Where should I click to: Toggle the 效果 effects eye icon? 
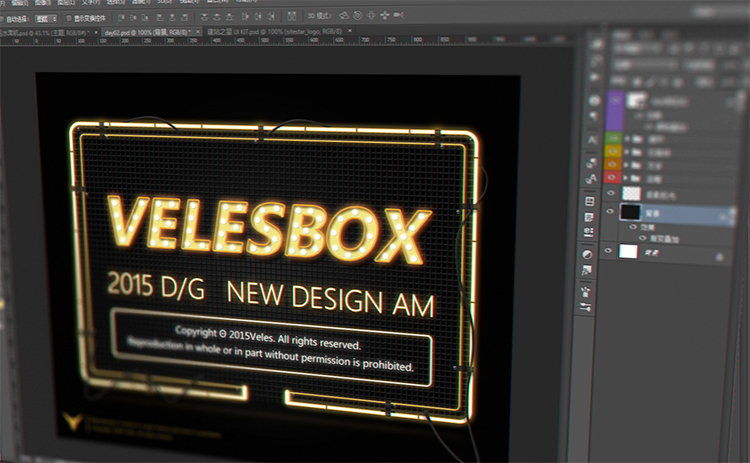633,227
